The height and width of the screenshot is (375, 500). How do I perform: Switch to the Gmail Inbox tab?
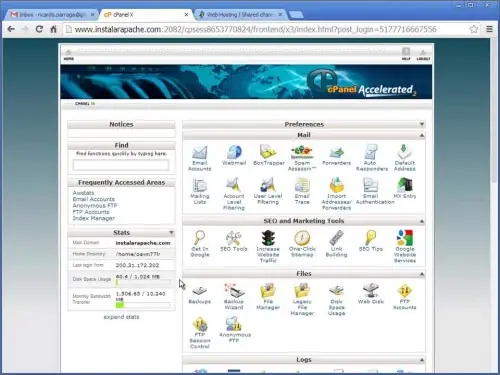point(52,15)
